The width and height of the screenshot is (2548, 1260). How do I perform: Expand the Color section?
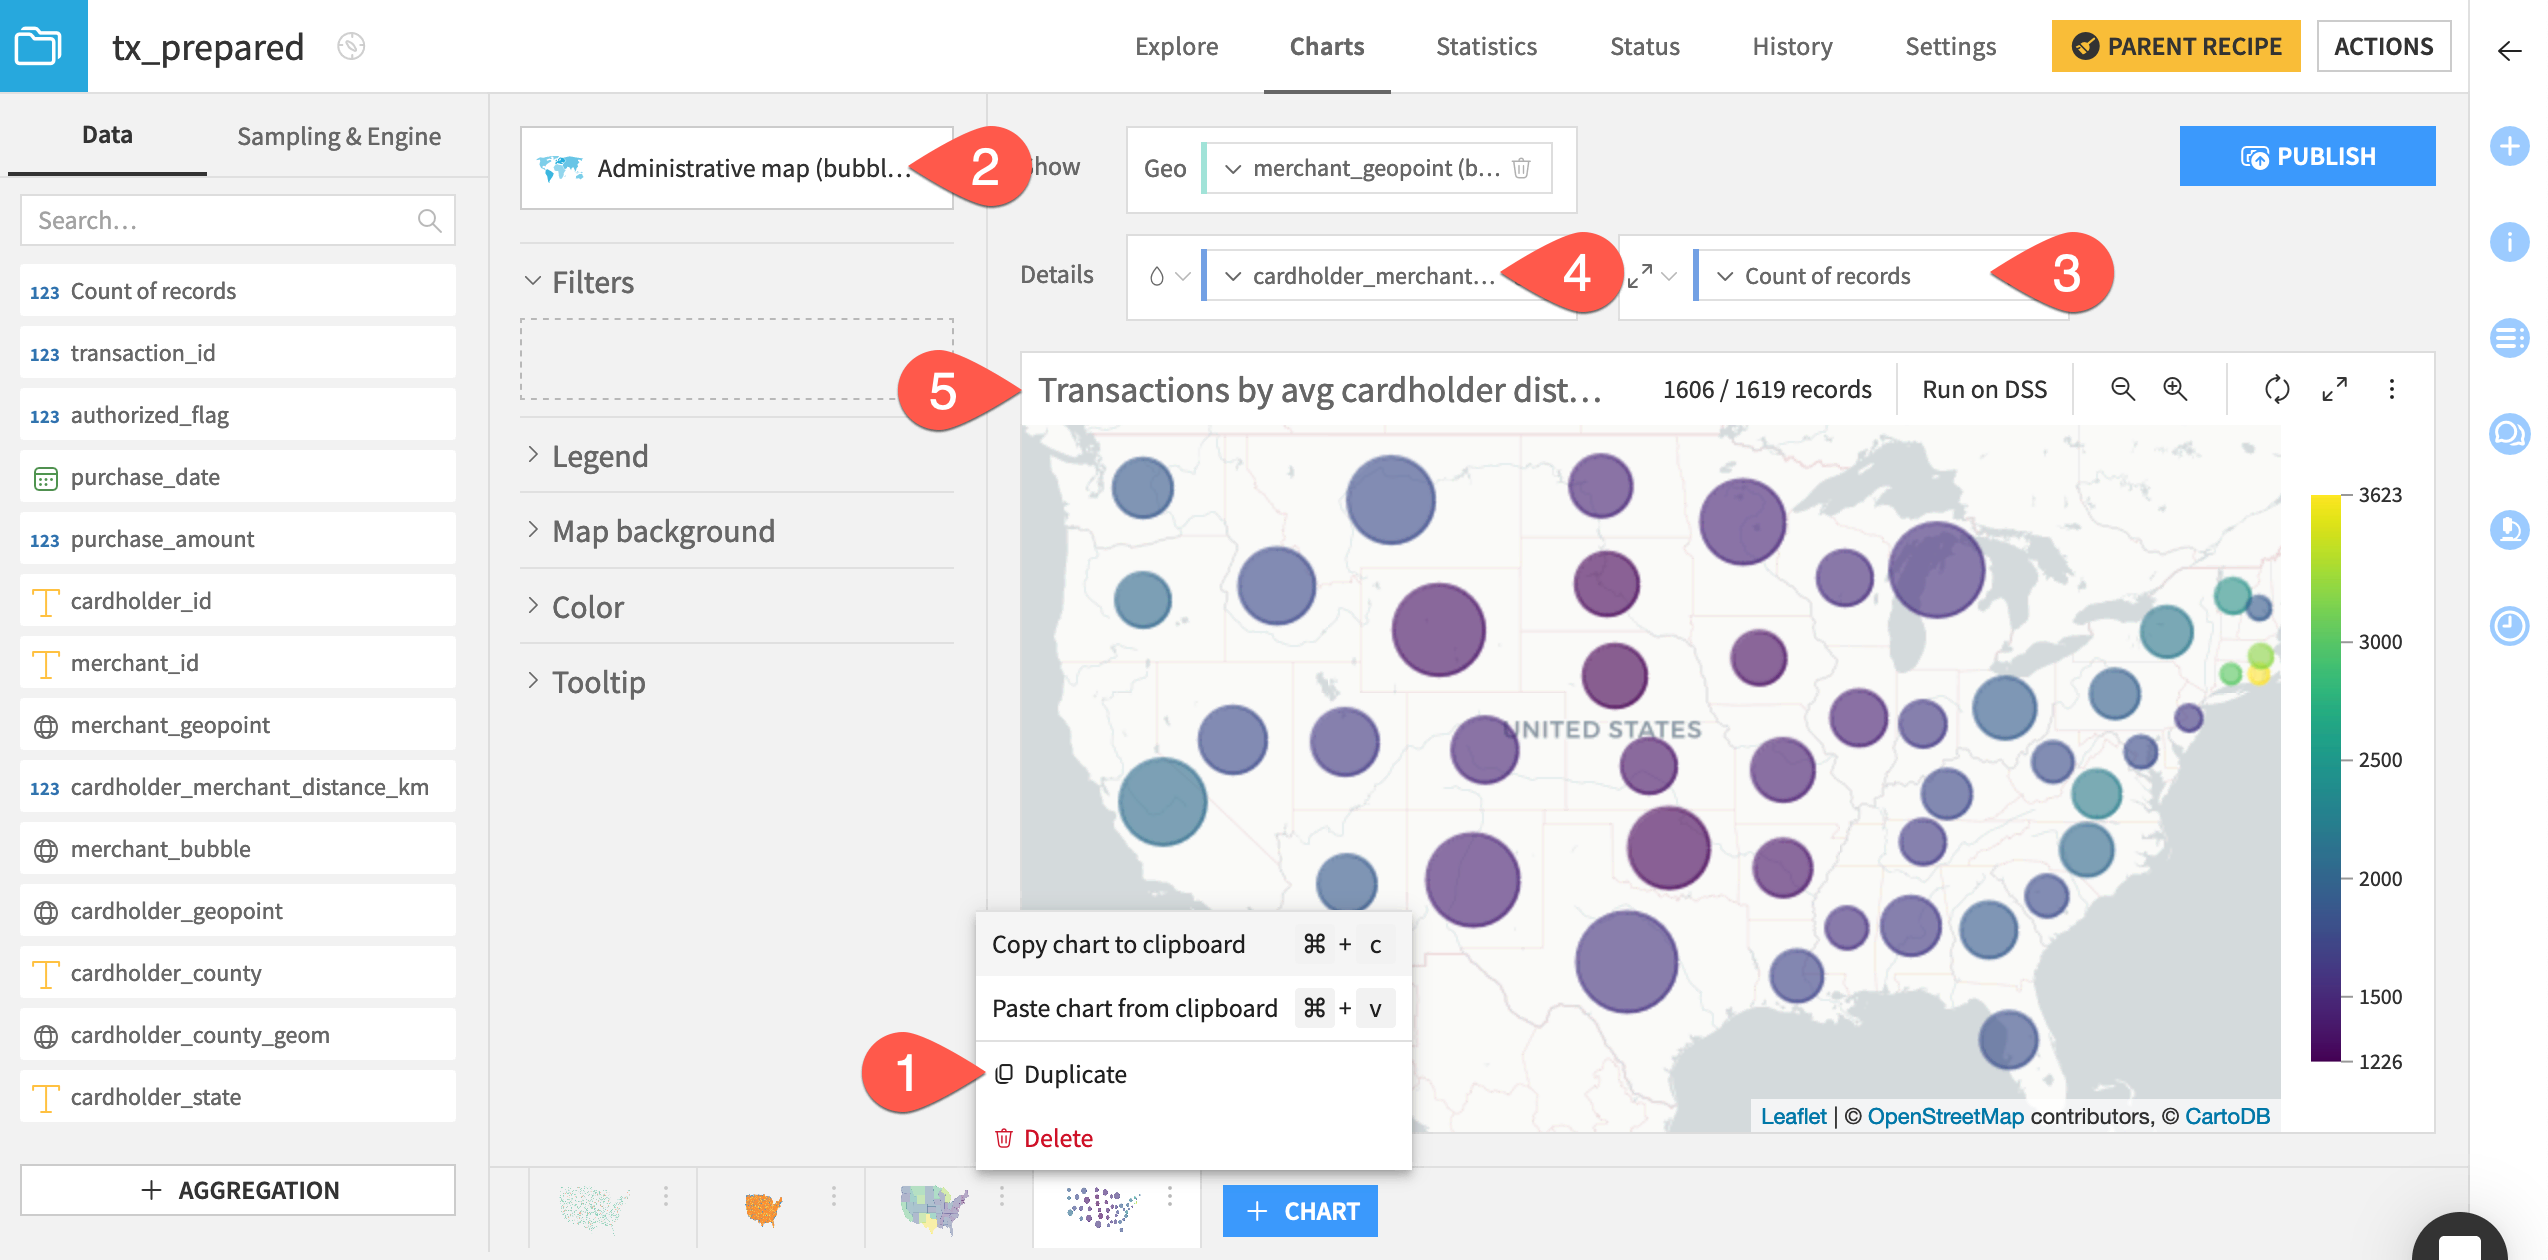point(575,607)
